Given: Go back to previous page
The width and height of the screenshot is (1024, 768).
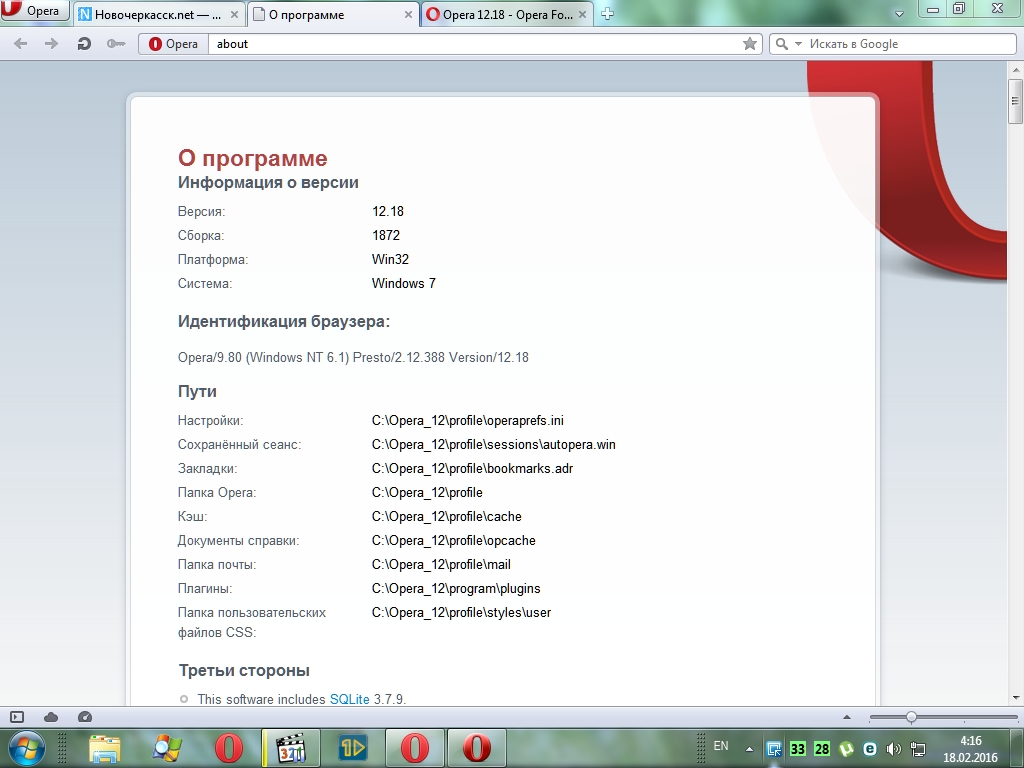Looking at the screenshot, I should [20, 44].
